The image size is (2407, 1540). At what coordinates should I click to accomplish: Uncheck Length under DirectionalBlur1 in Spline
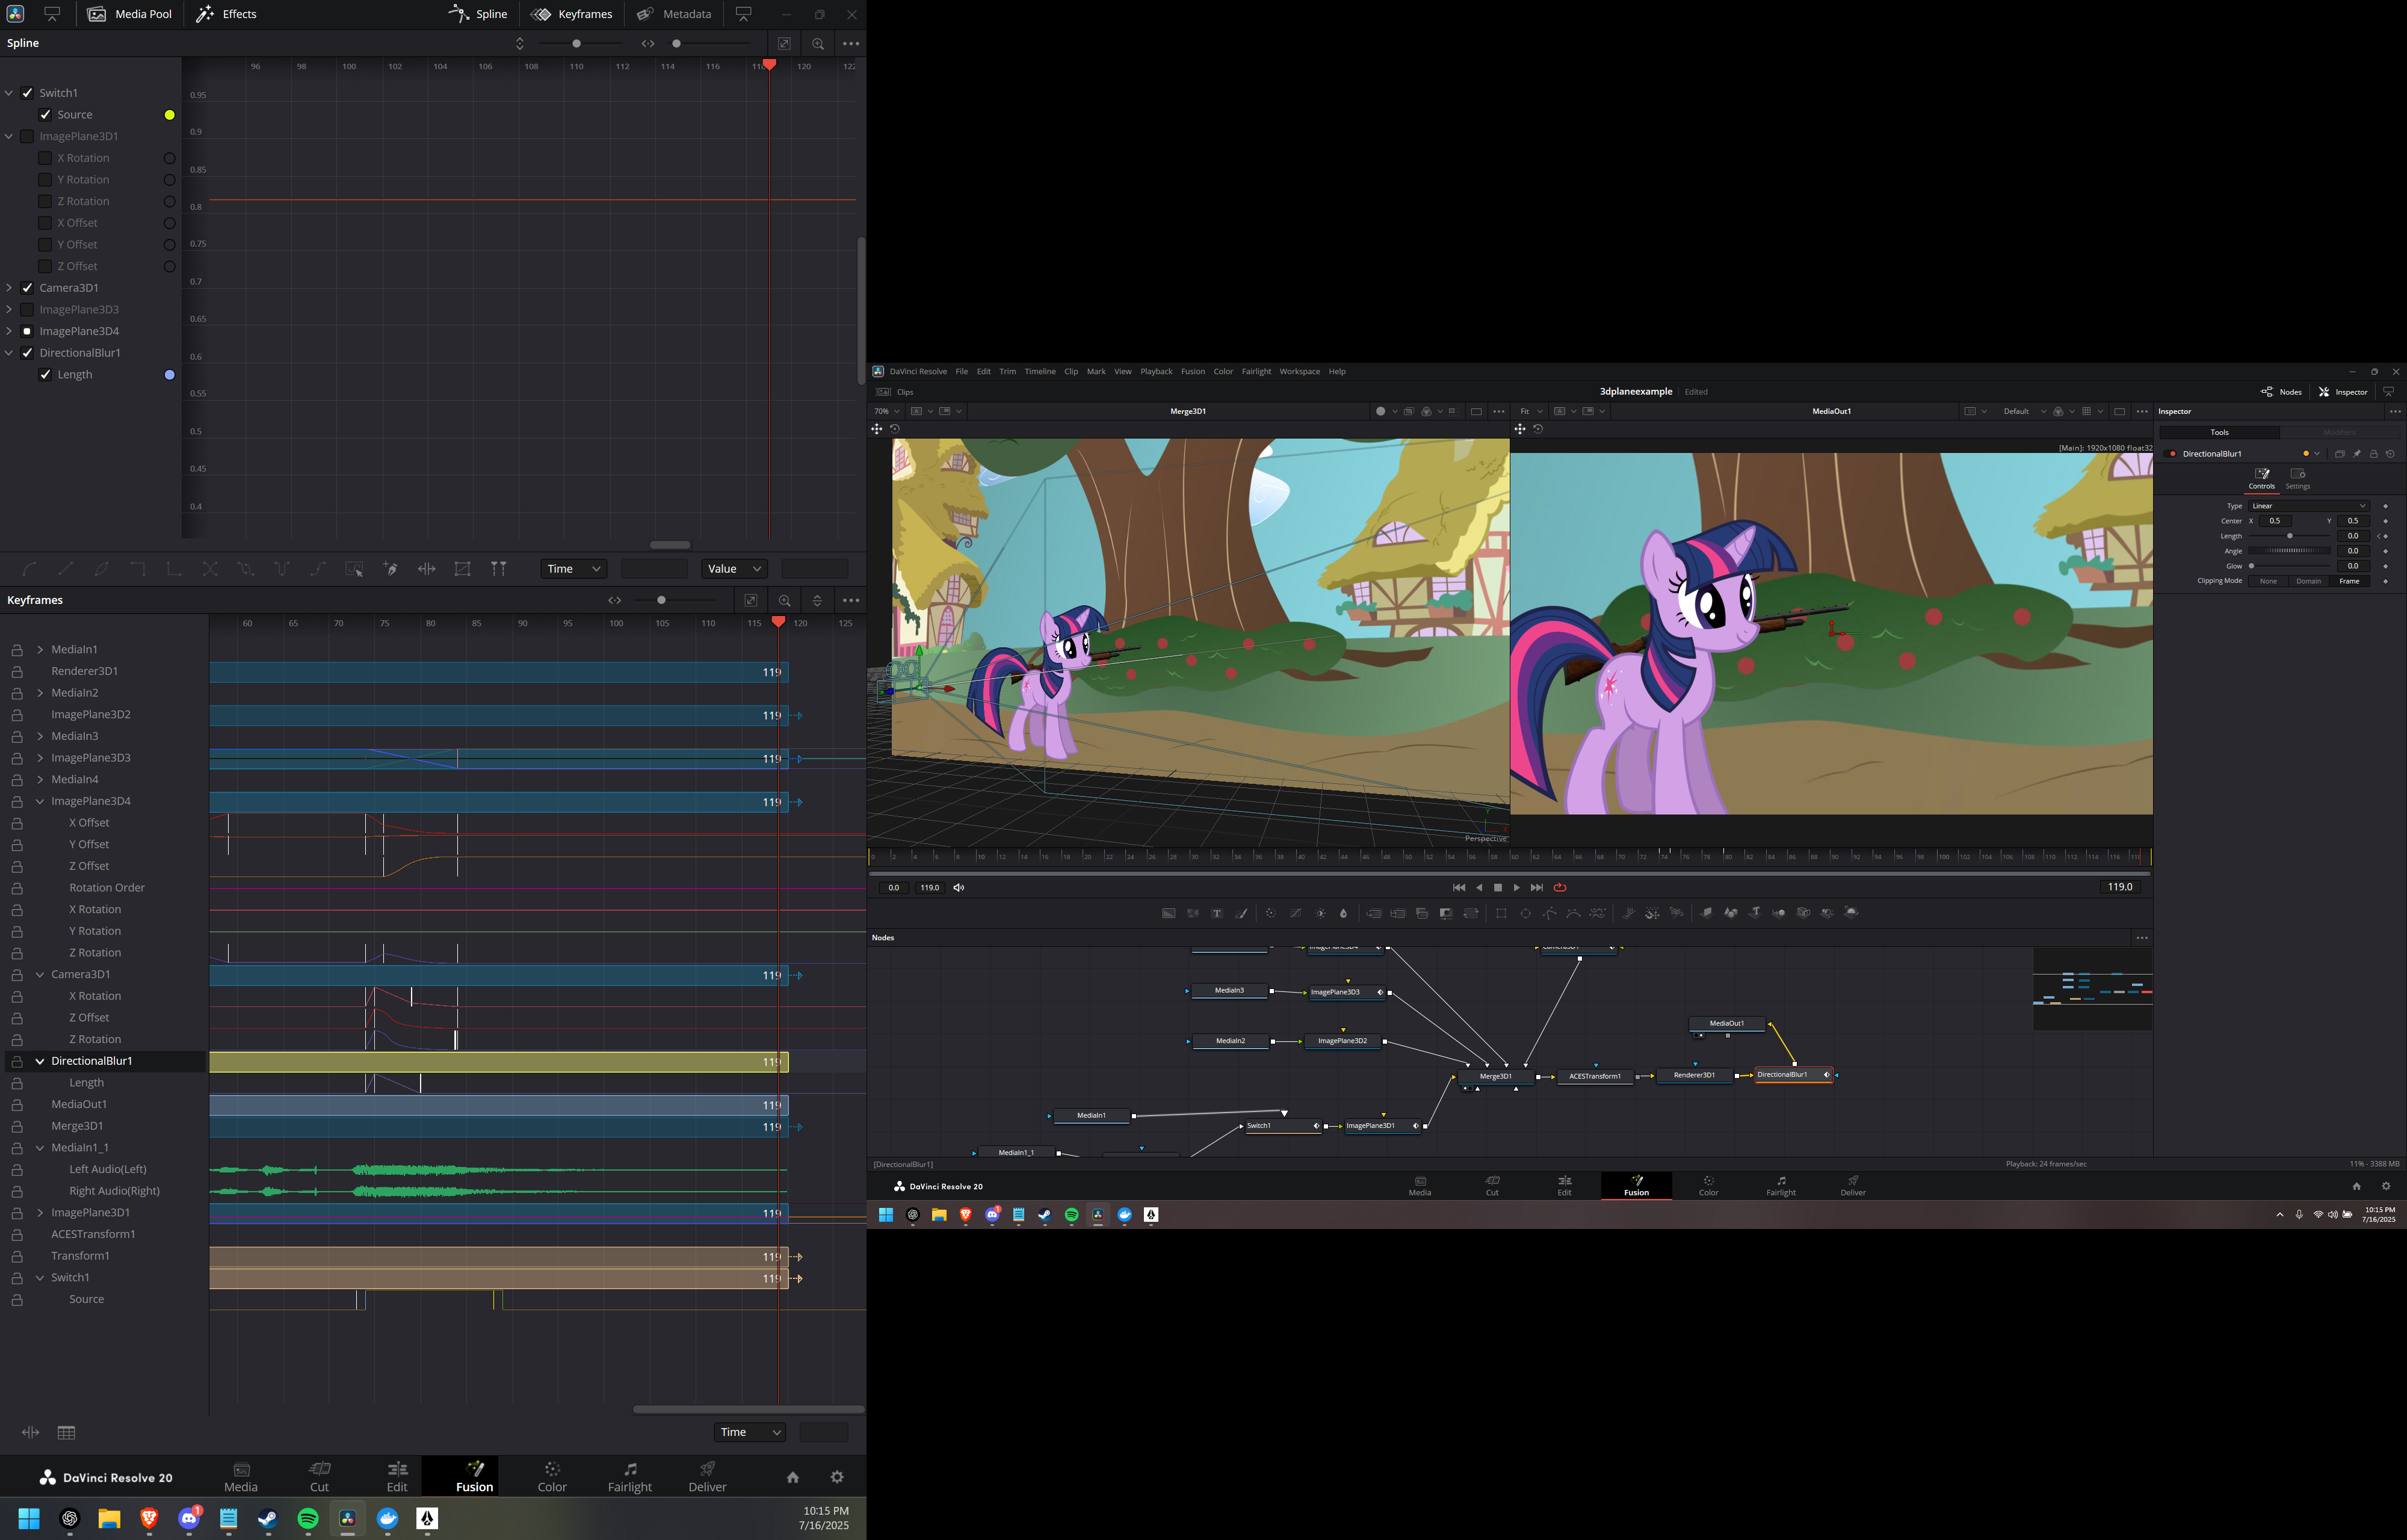click(45, 374)
